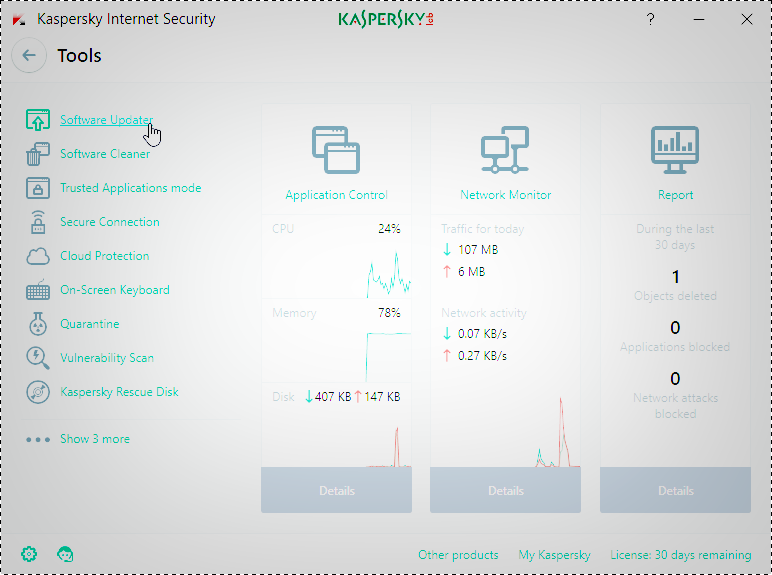Click the Vulnerability Scan magnifier icon
The image size is (772, 575).
click(37, 358)
